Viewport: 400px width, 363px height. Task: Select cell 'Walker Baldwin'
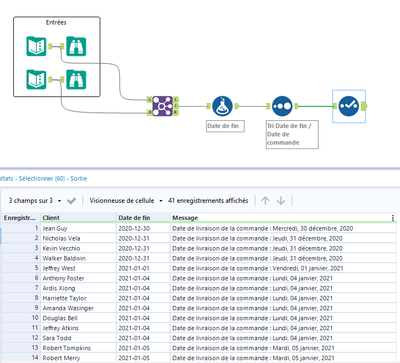pyautogui.click(x=78, y=258)
